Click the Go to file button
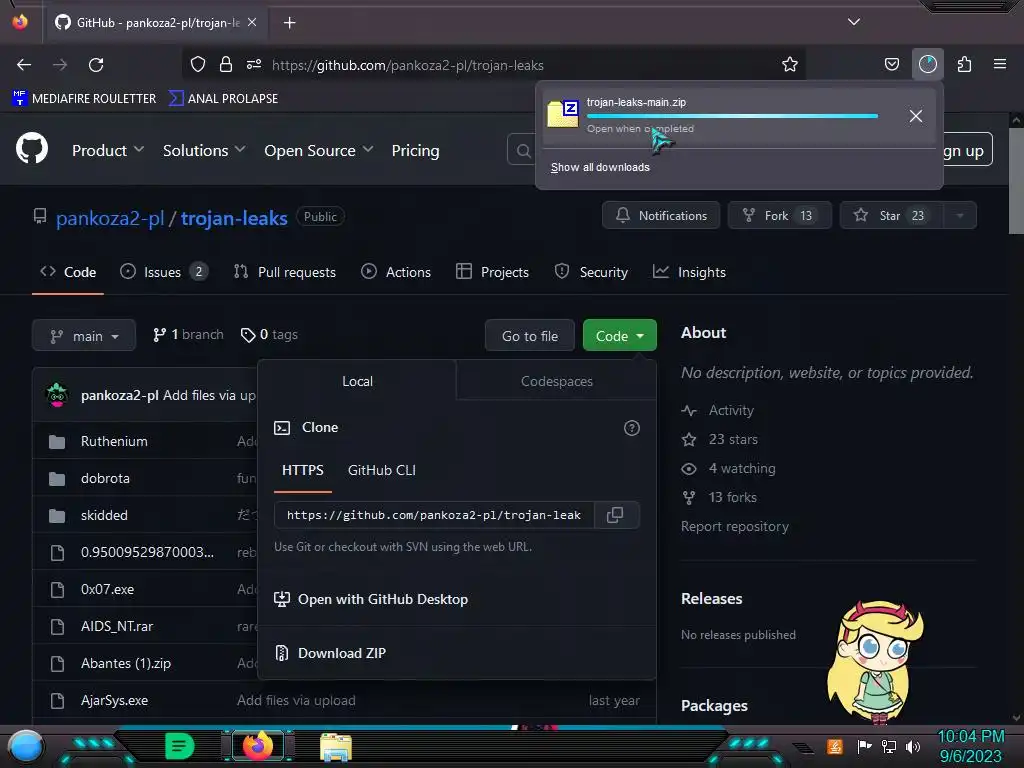Image resolution: width=1024 pixels, height=768 pixels. click(x=530, y=336)
